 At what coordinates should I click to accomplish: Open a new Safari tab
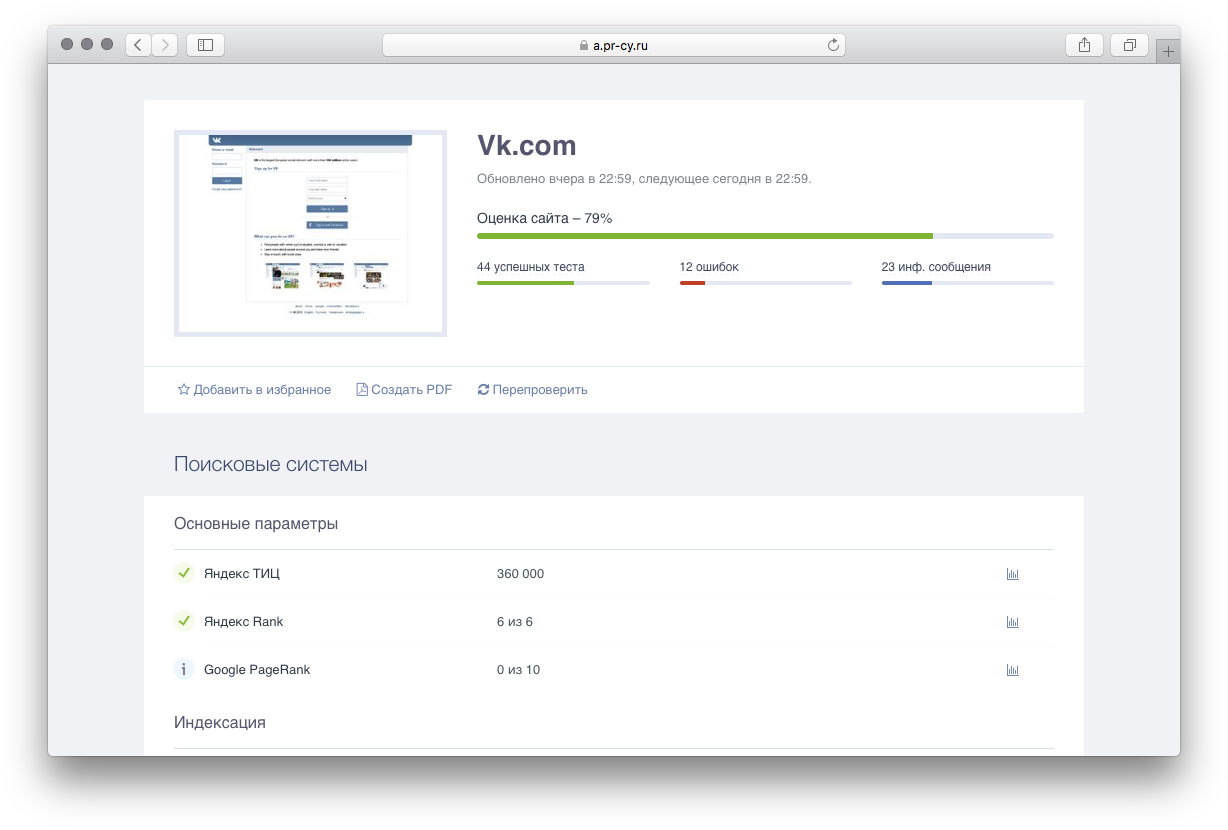[x=1168, y=52]
